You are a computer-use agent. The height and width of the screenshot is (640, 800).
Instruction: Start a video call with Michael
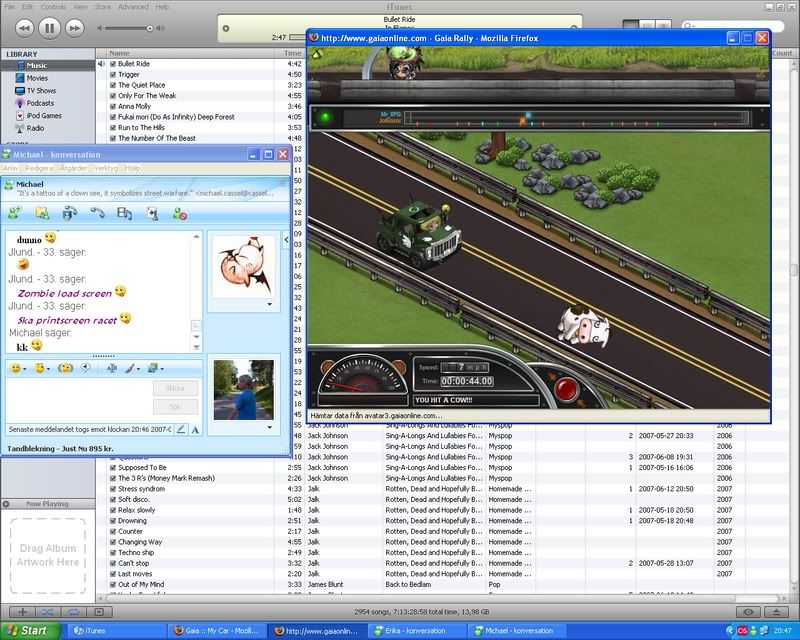69,213
